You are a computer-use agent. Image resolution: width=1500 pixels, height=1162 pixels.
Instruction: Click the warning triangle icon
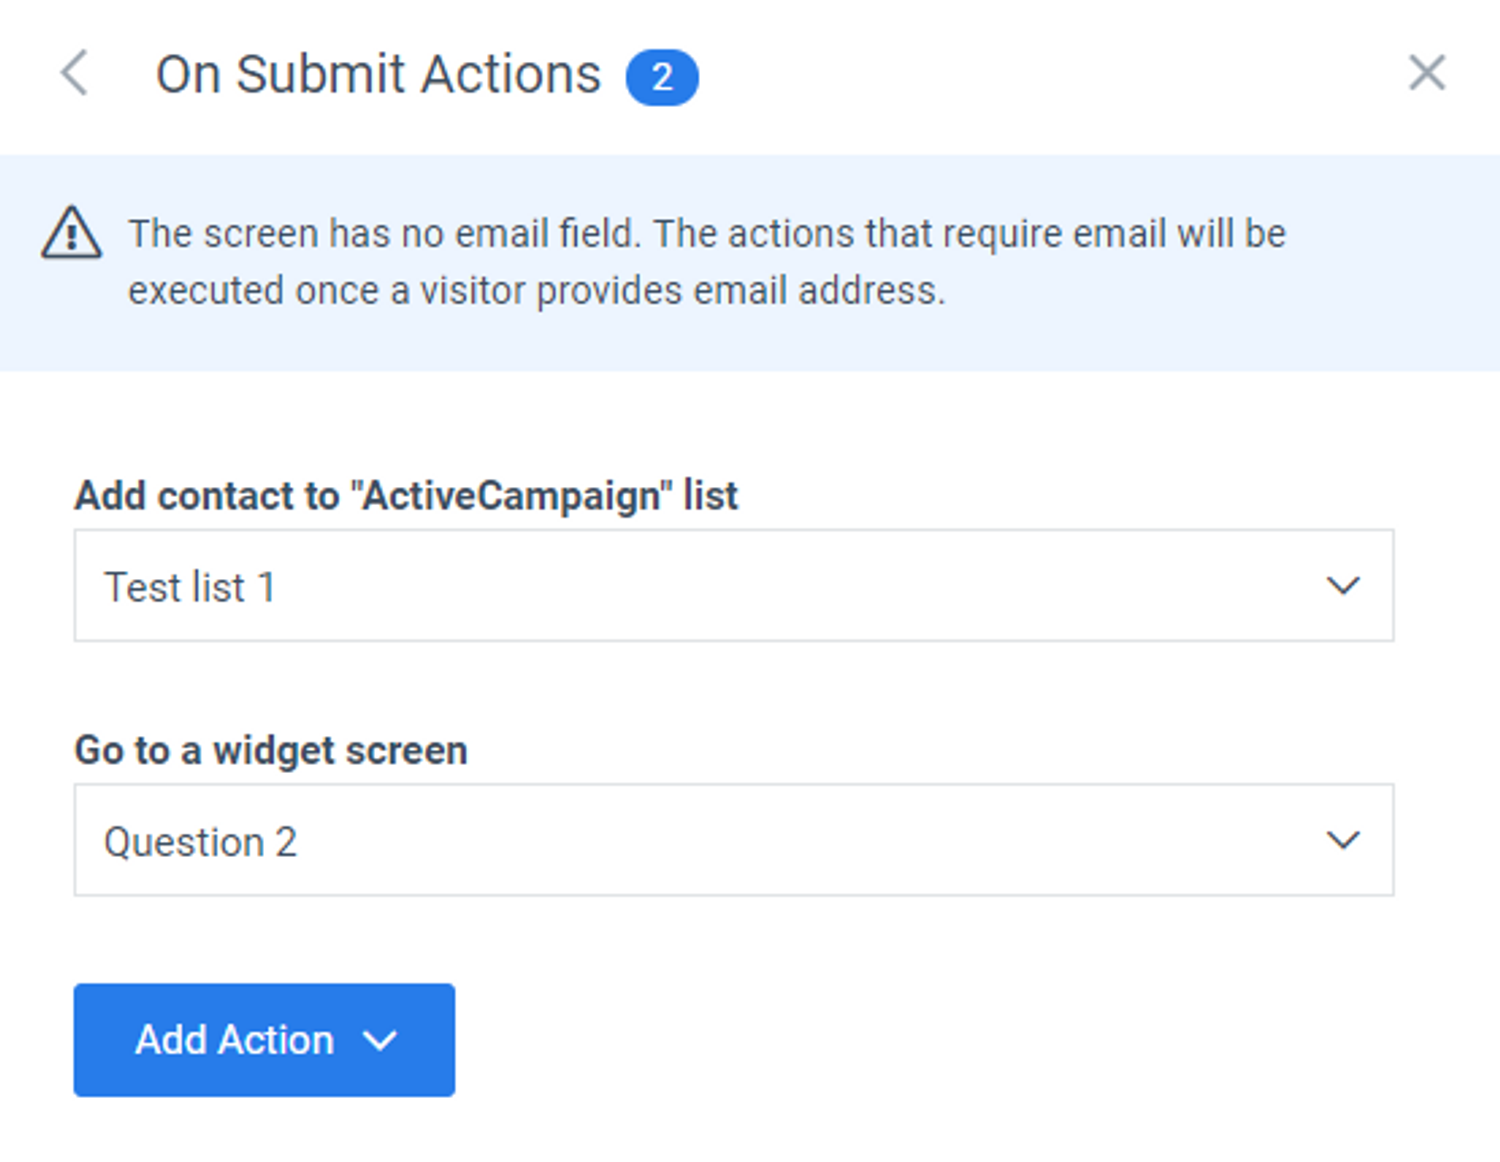coord(71,233)
